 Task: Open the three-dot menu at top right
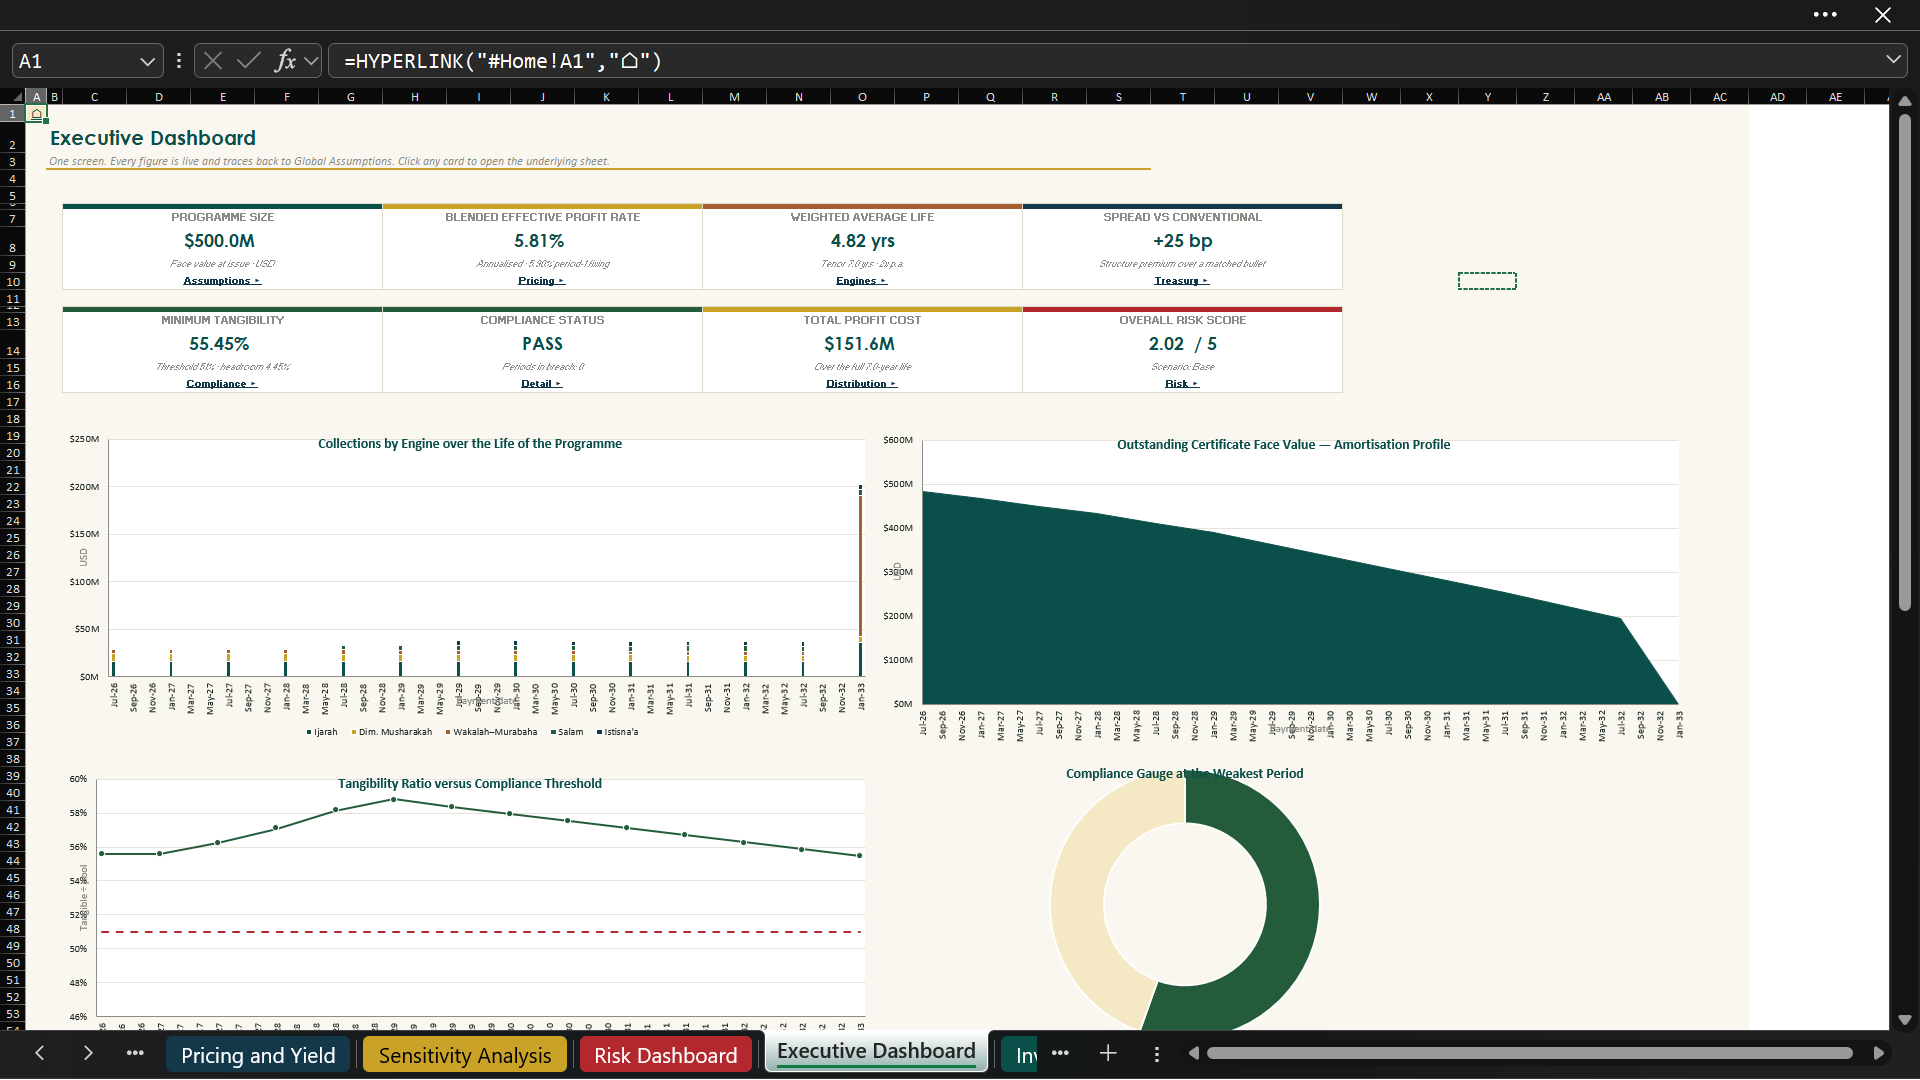[1825, 15]
